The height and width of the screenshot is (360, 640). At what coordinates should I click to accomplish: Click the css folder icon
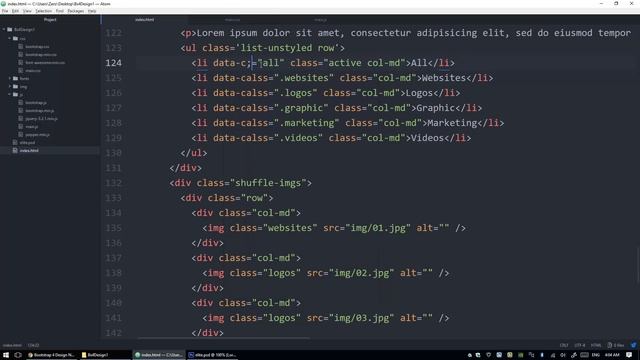pyautogui.click(x=15, y=38)
